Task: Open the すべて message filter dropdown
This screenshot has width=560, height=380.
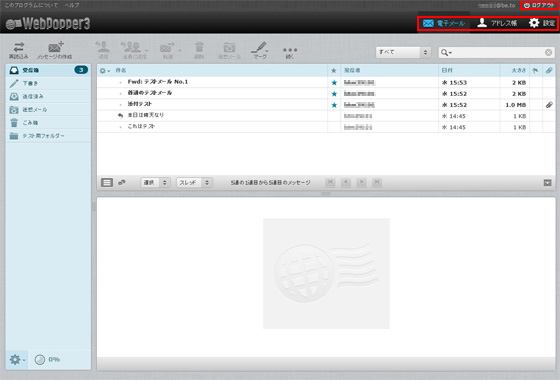Action: pyautogui.click(x=403, y=52)
